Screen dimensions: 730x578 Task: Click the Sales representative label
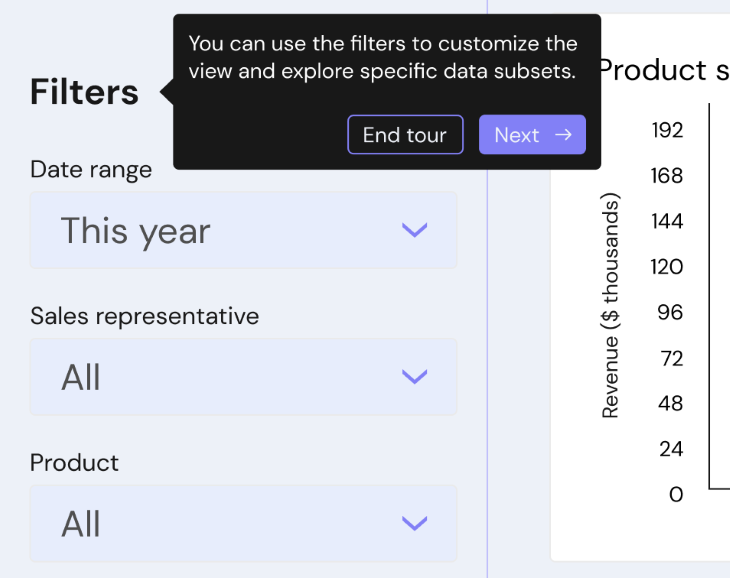click(x=144, y=316)
